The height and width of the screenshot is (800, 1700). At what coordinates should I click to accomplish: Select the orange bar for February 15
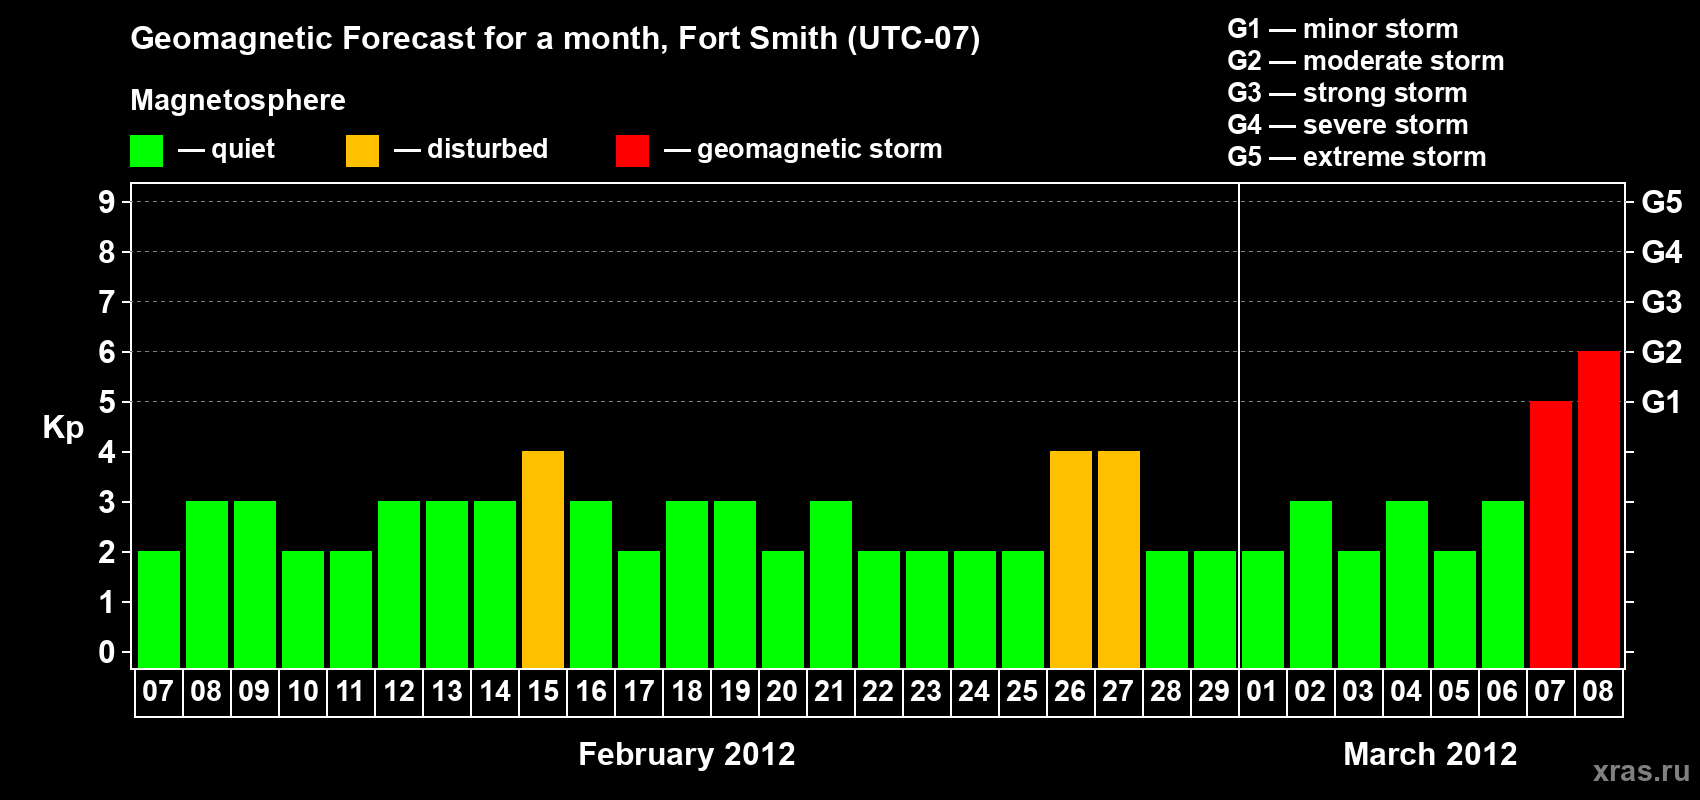543,559
